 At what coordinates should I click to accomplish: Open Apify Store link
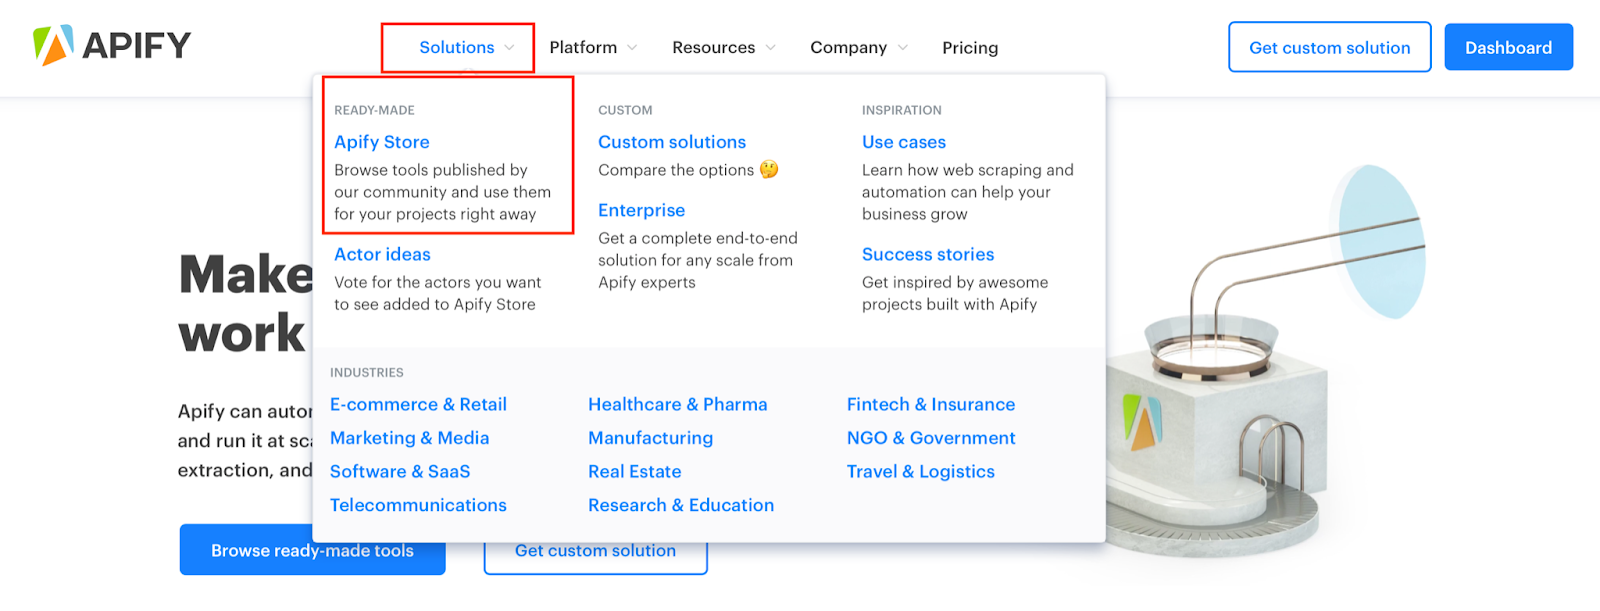click(382, 142)
